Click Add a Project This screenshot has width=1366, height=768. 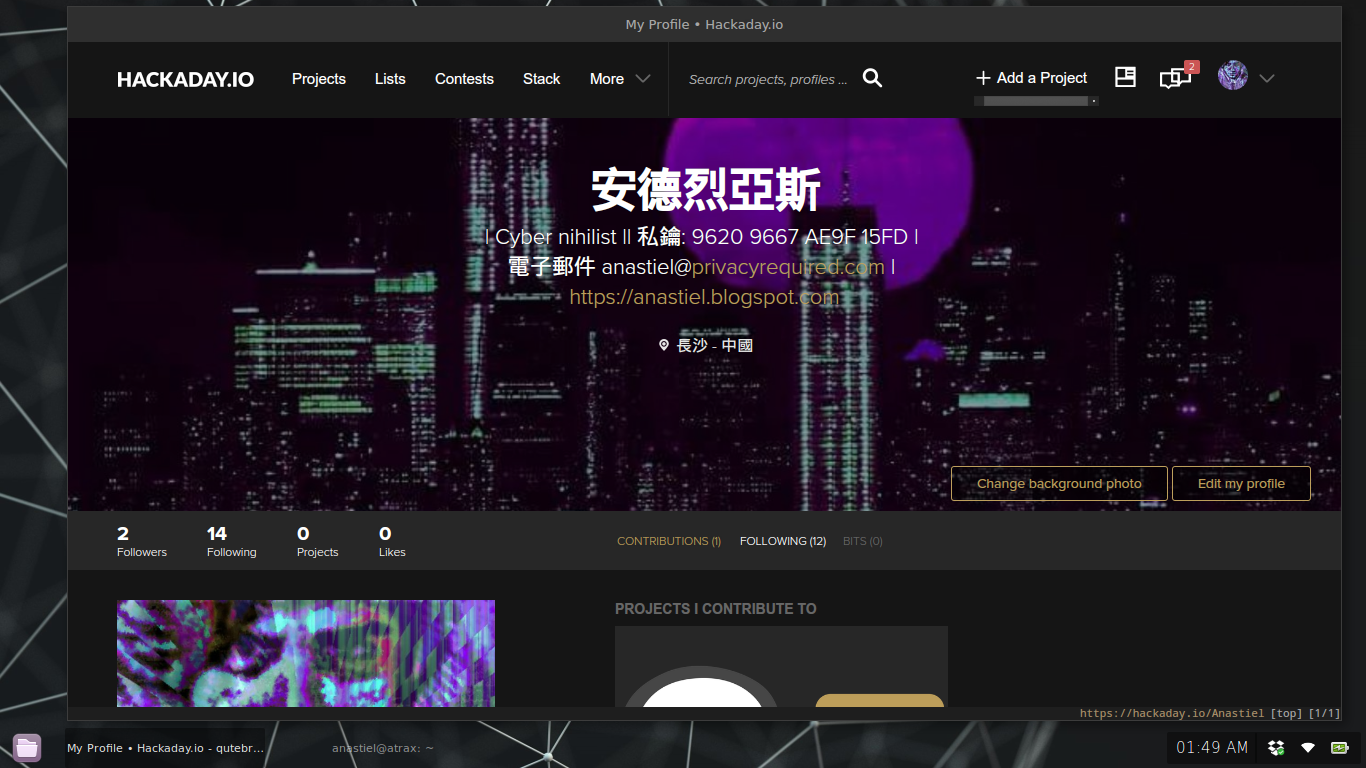coord(1031,78)
